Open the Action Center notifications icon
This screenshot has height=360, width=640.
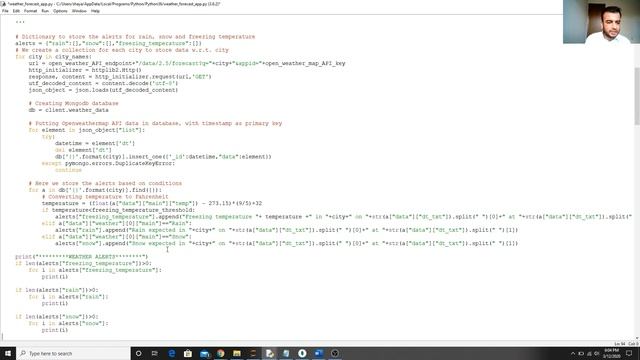point(629,353)
